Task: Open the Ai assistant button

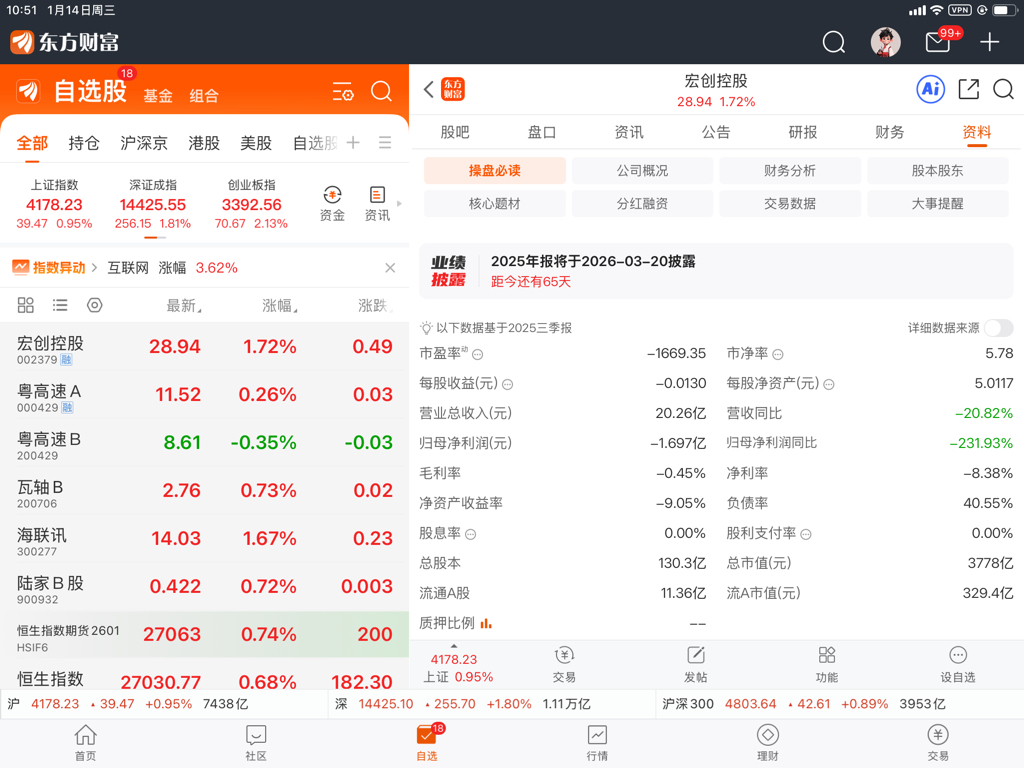Action: (x=931, y=89)
